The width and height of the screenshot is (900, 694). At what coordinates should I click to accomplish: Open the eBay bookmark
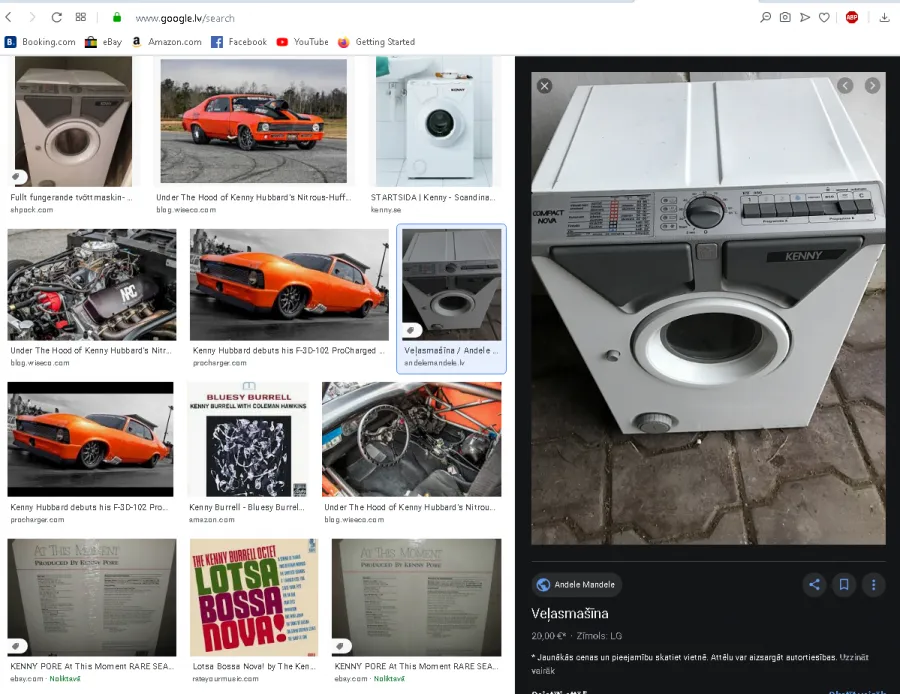(x=103, y=42)
